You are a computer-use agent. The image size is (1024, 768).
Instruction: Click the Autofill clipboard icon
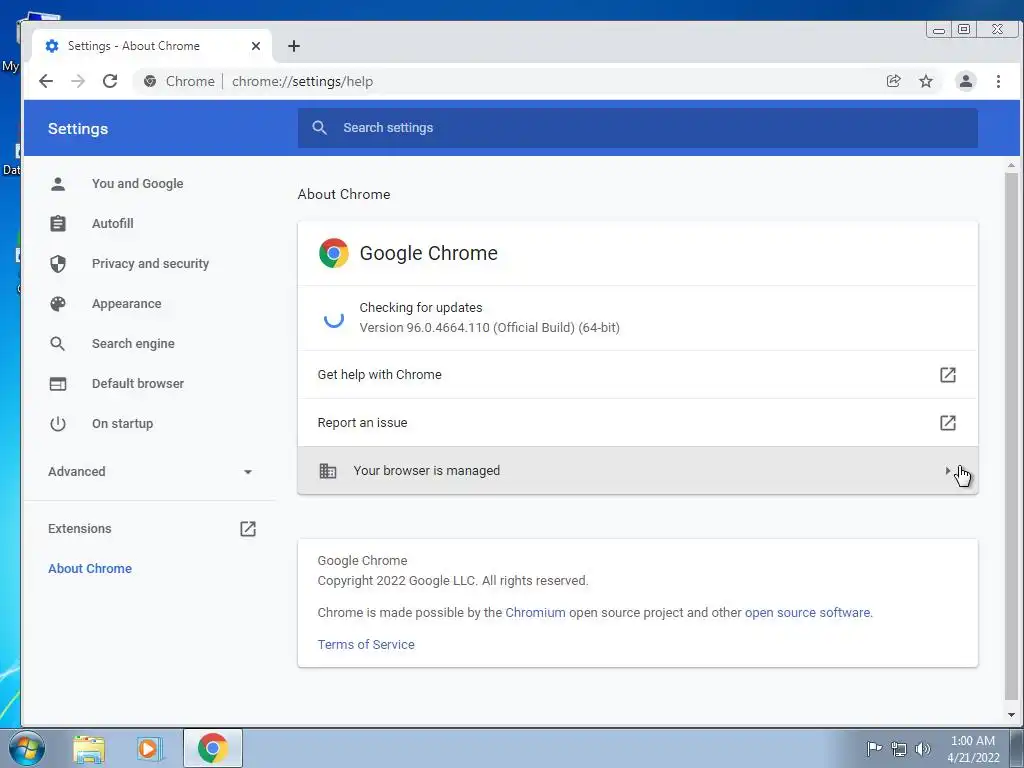coord(57,223)
